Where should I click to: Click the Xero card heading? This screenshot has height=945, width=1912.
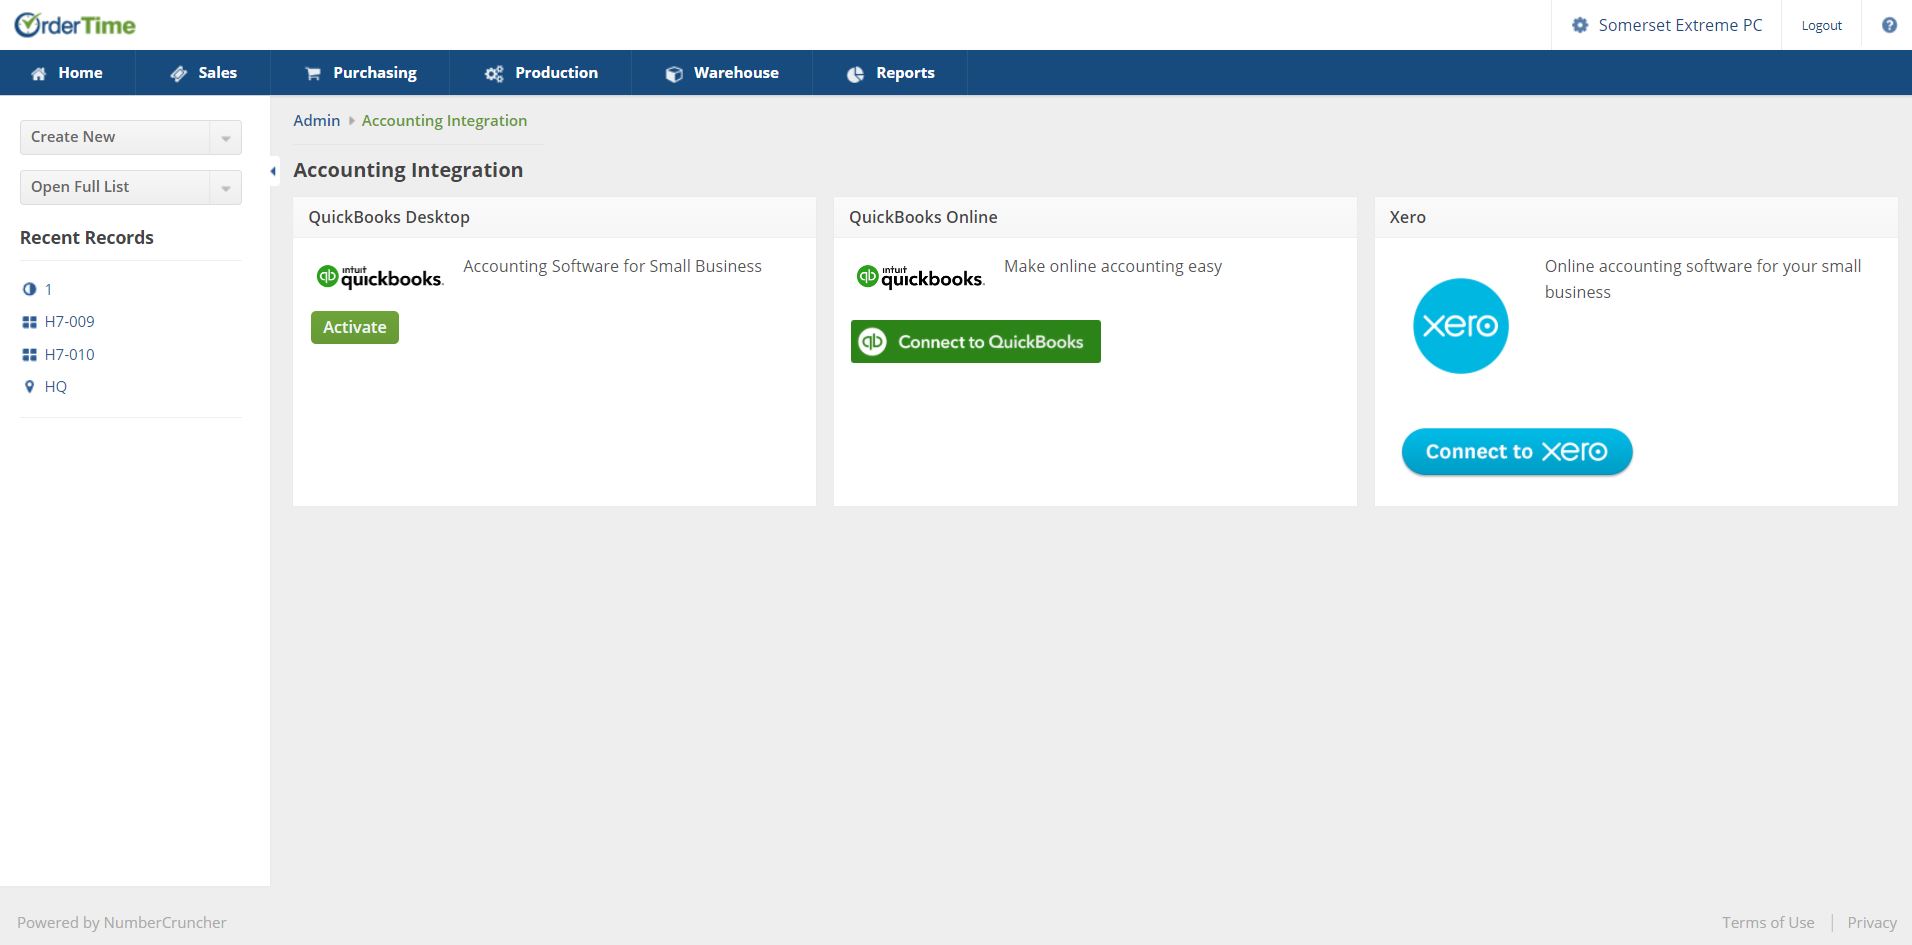point(1407,217)
